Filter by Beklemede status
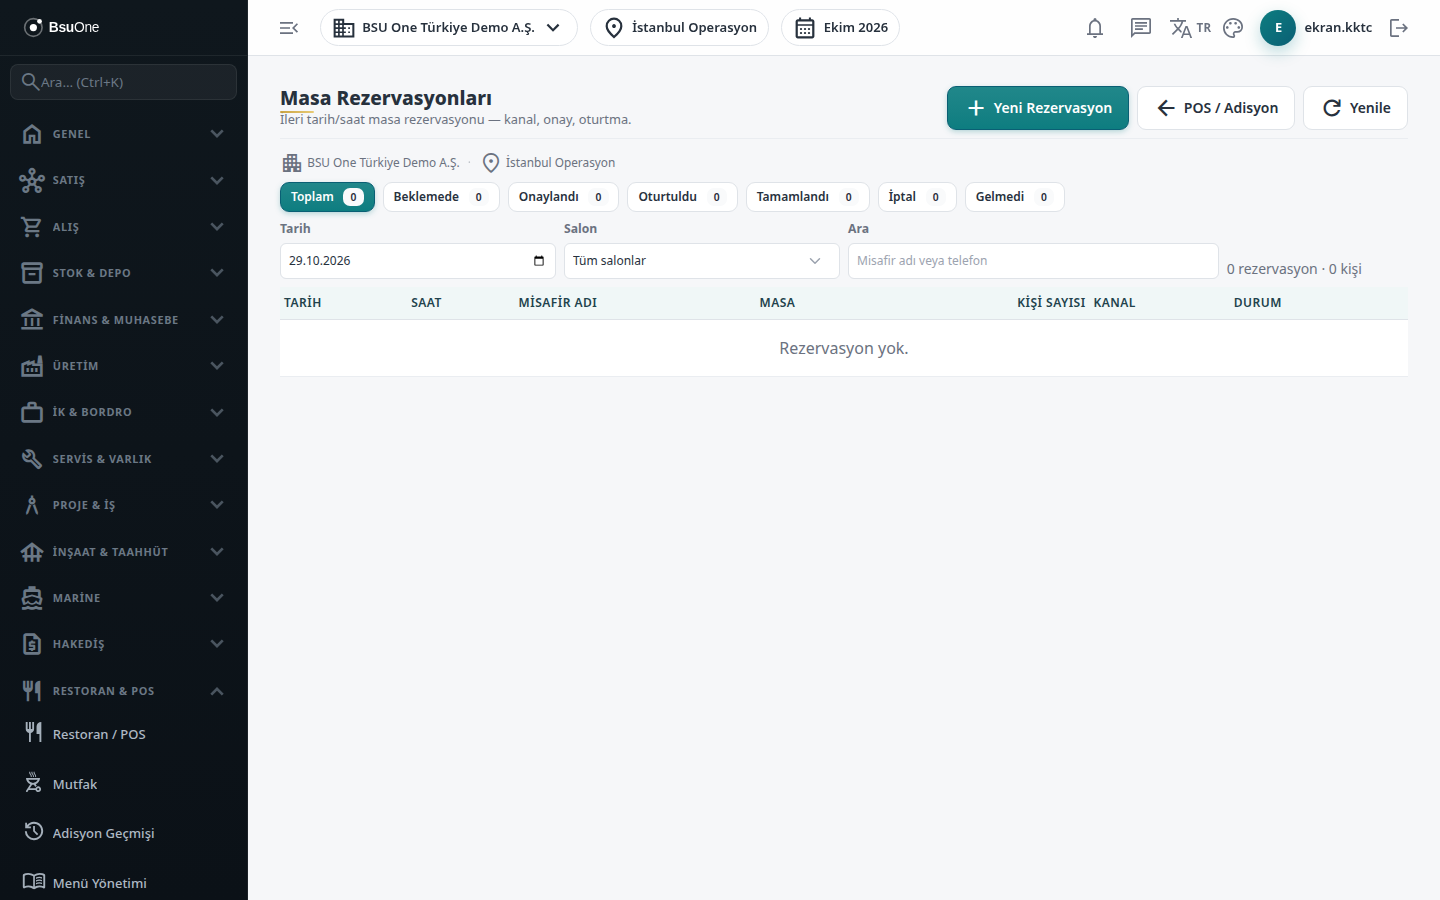Screen dimensions: 1440x900 (441, 197)
